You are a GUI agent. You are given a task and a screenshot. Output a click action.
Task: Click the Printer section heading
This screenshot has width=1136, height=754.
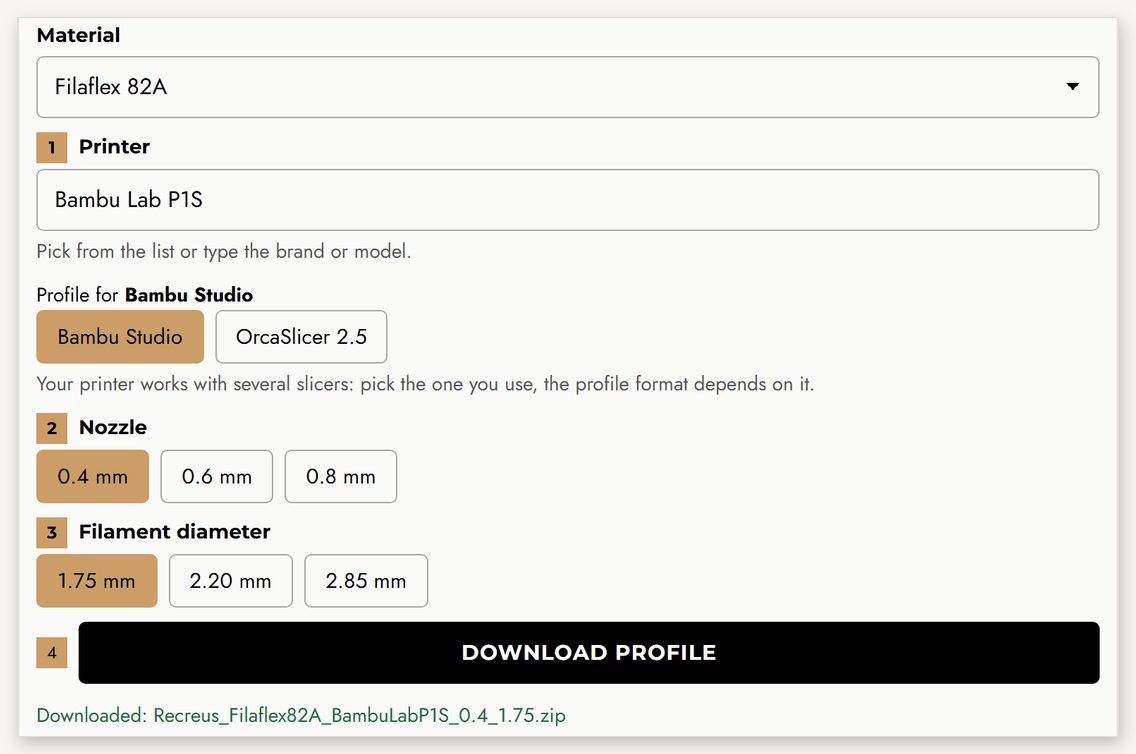[114, 146]
